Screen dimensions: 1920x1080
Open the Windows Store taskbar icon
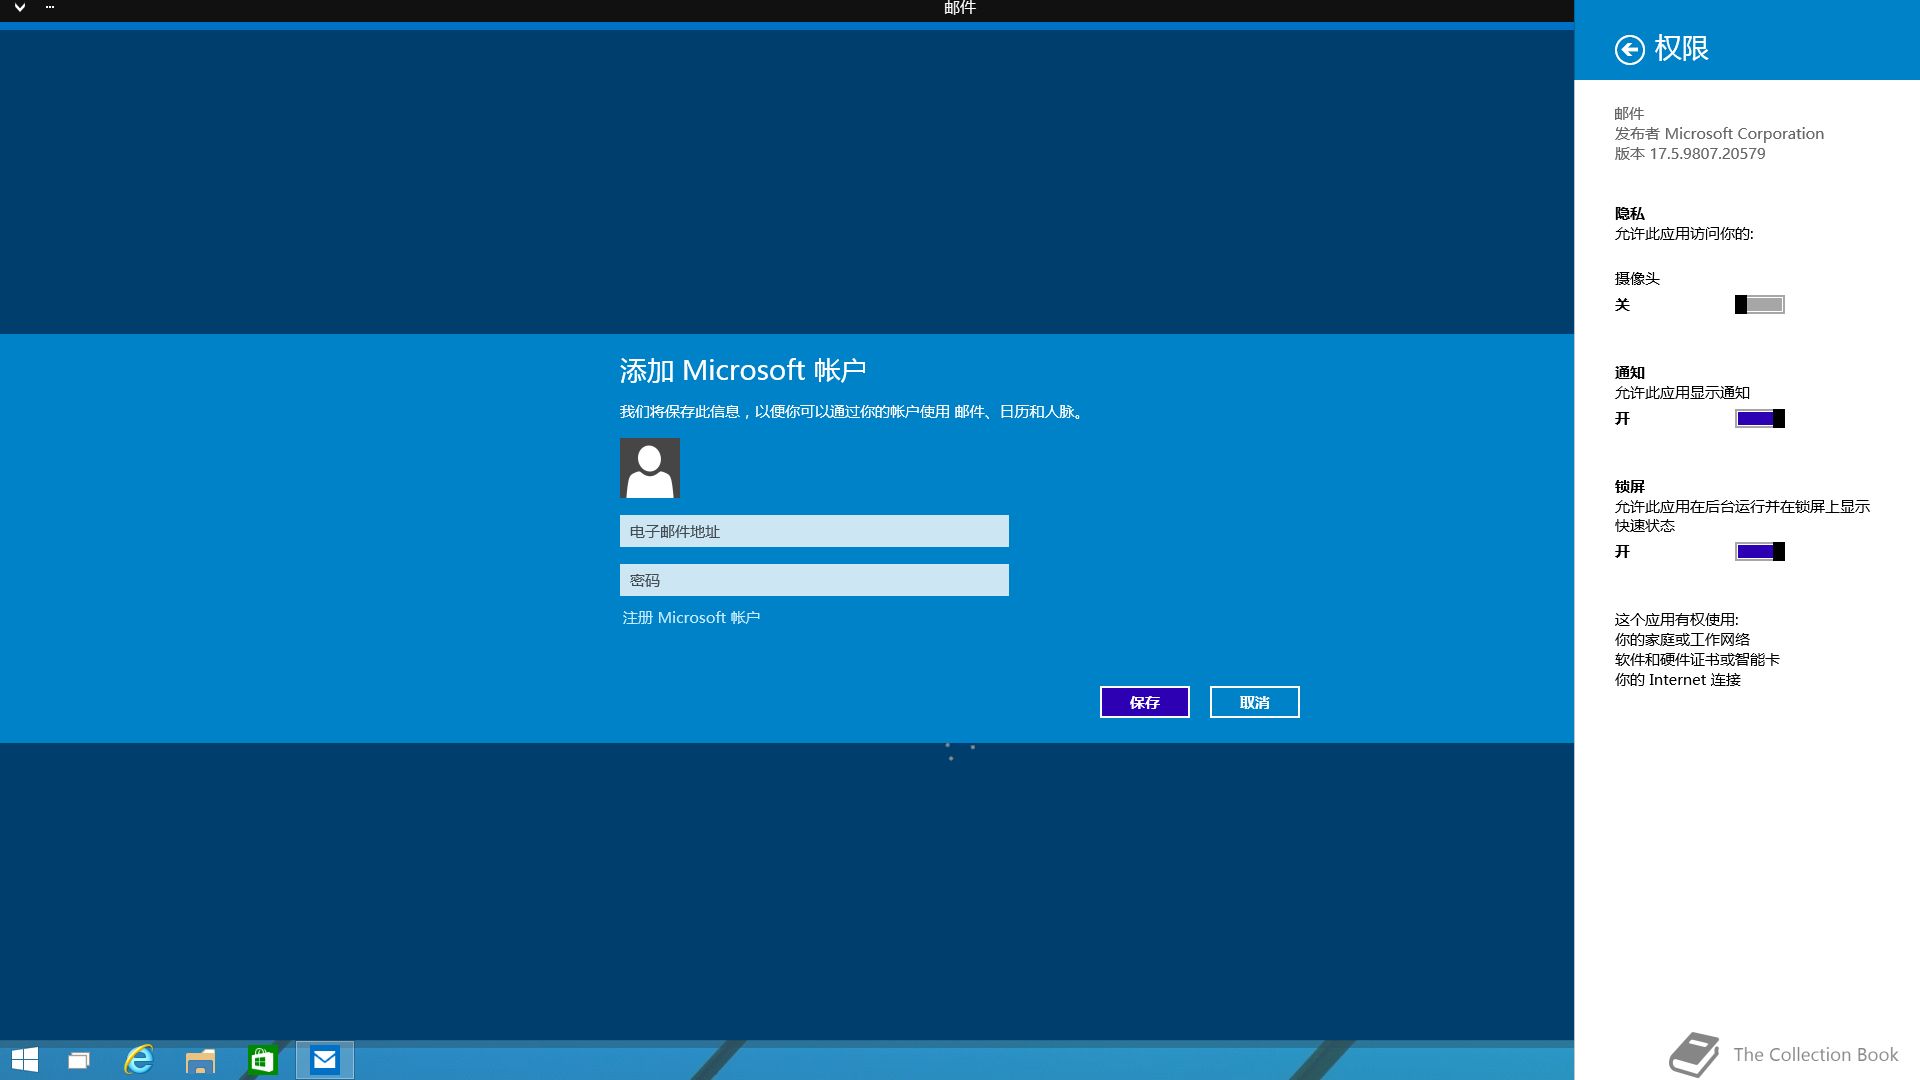pyautogui.click(x=262, y=1060)
